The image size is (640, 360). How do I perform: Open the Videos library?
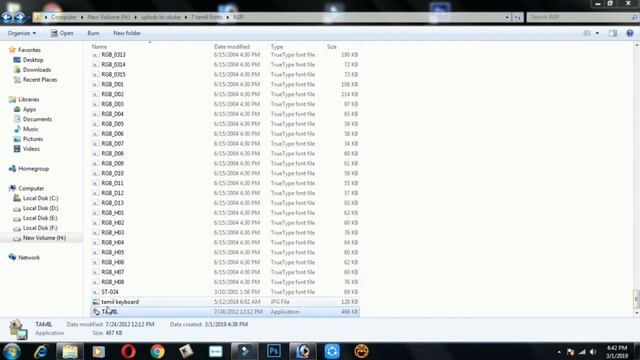(x=31, y=149)
